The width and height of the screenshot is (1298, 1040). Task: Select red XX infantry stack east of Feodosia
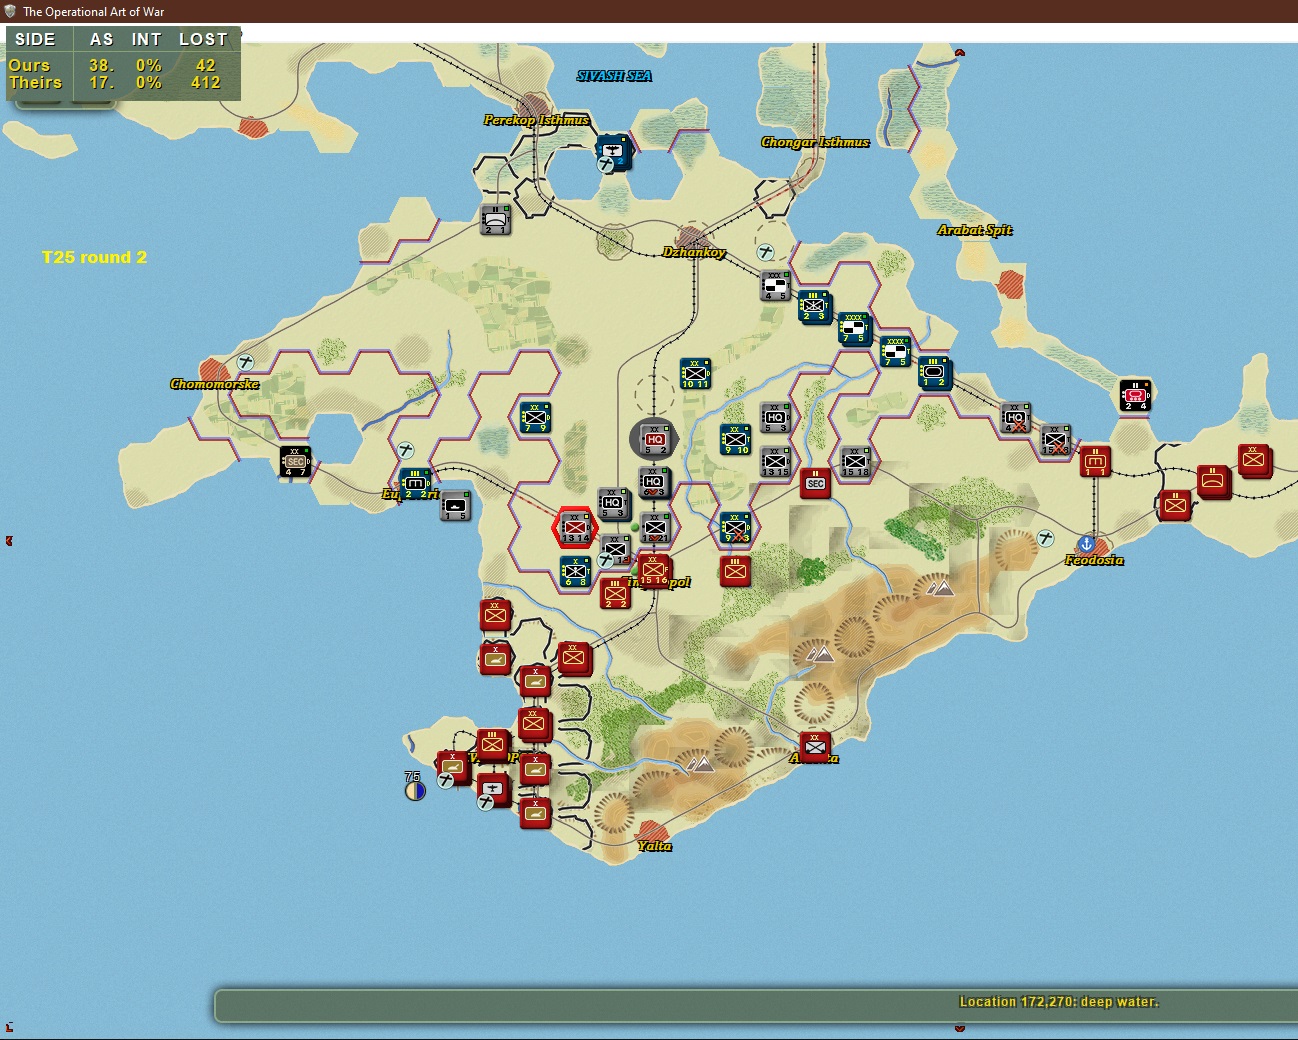tap(1254, 461)
